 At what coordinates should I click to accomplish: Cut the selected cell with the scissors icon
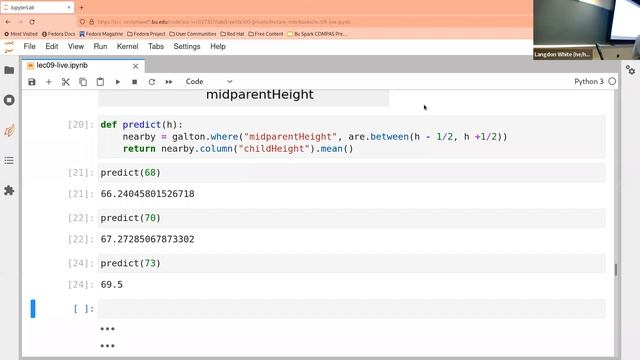(66, 82)
